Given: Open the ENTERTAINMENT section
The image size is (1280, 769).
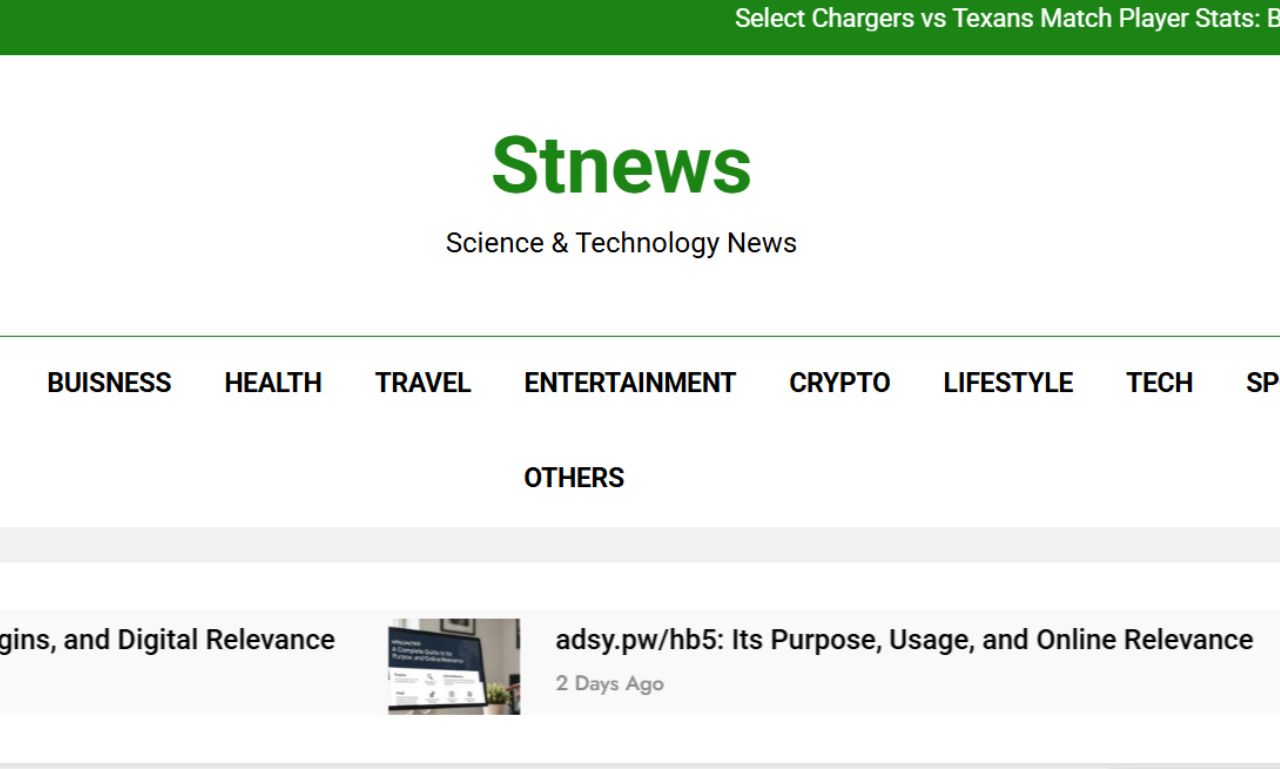Looking at the screenshot, I should pos(629,383).
